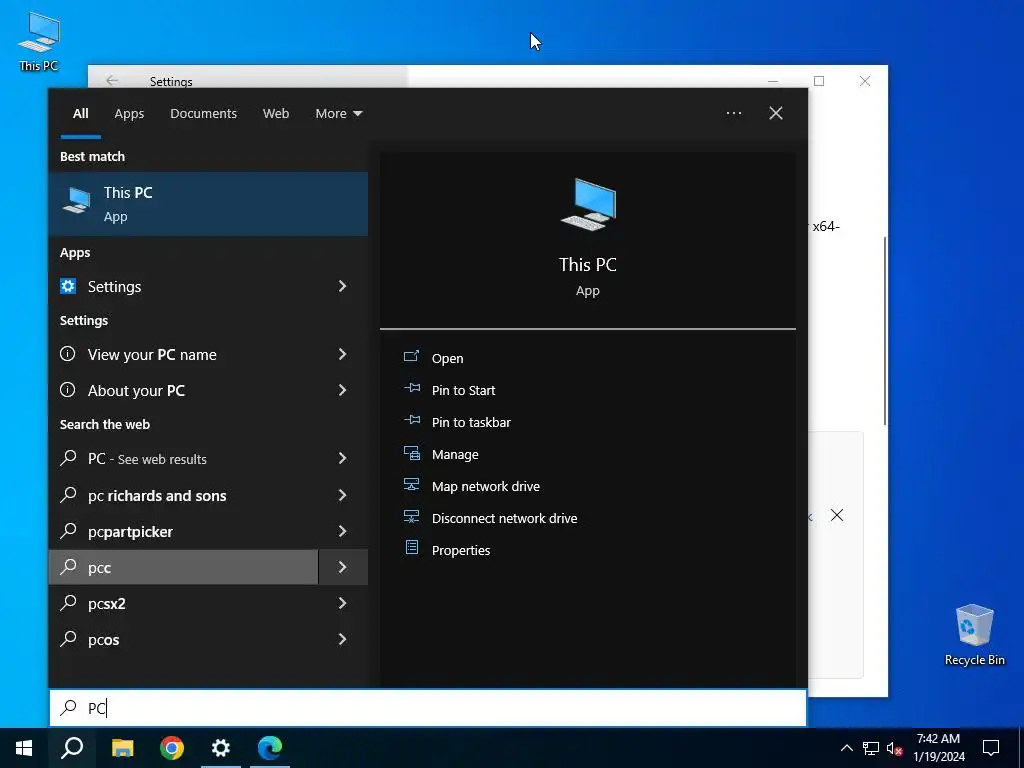The height and width of the screenshot is (768, 1024).
Task: Show hidden system tray icons
Action: pyautogui.click(x=846, y=748)
